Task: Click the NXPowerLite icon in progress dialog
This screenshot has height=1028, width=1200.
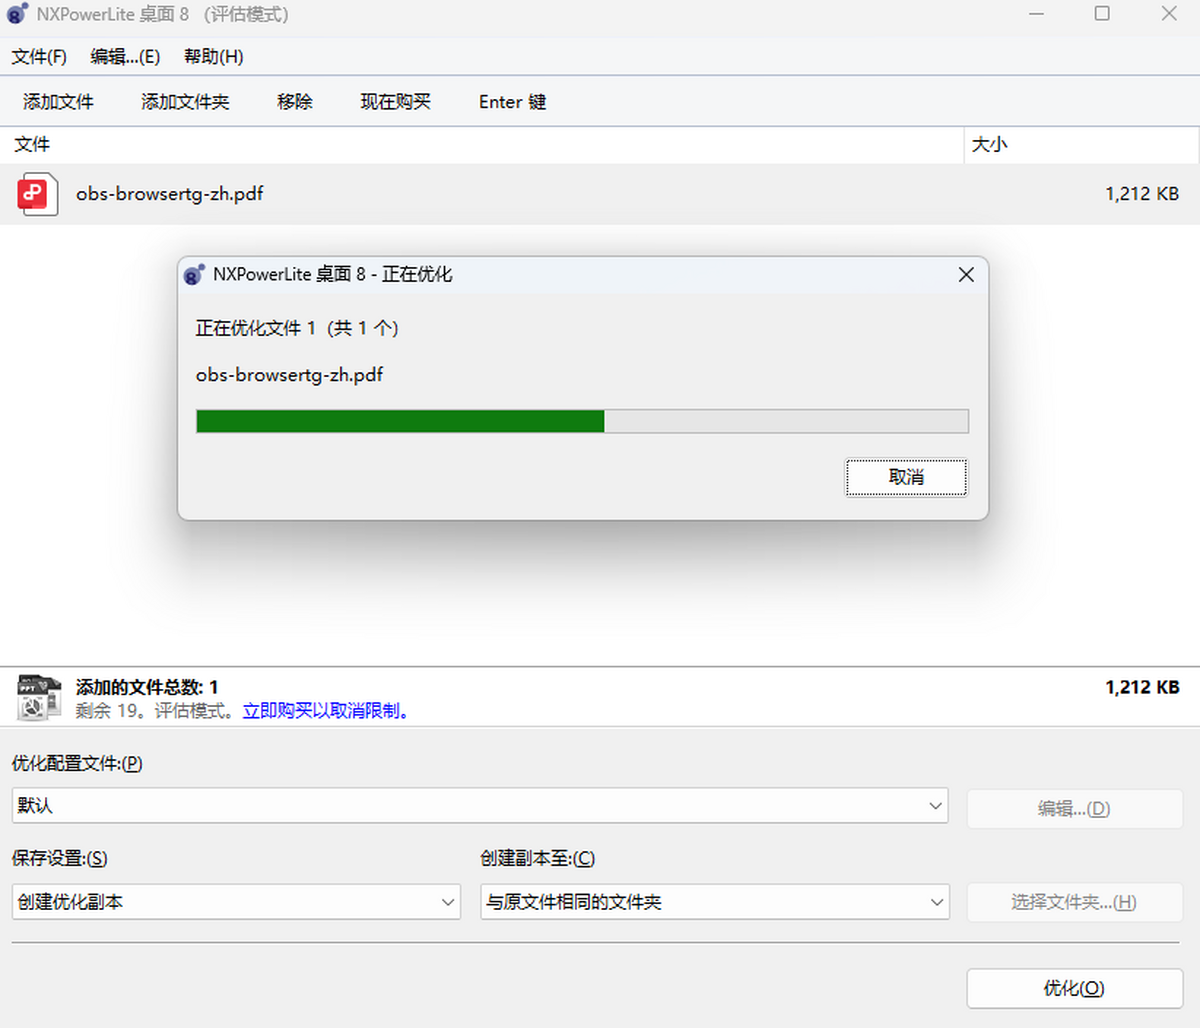Action: pos(194,275)
